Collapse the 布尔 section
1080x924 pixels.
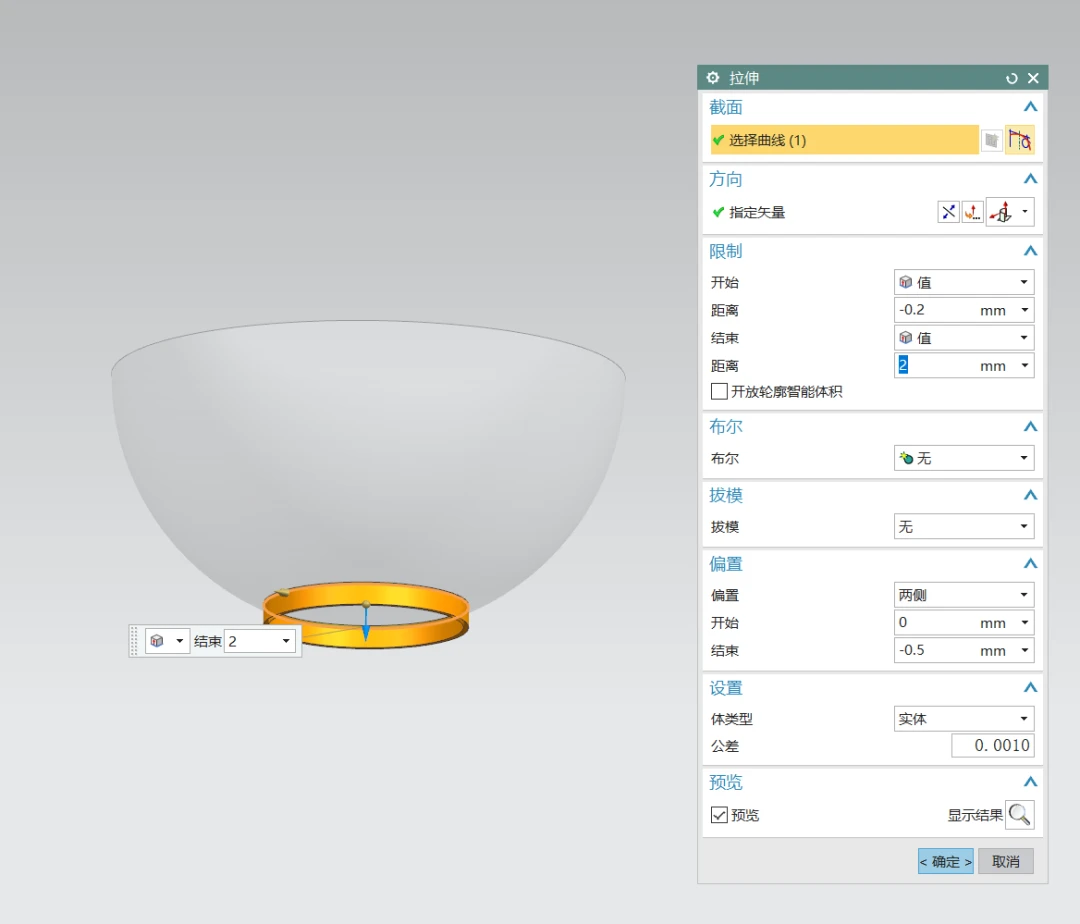coord(1030,427)
